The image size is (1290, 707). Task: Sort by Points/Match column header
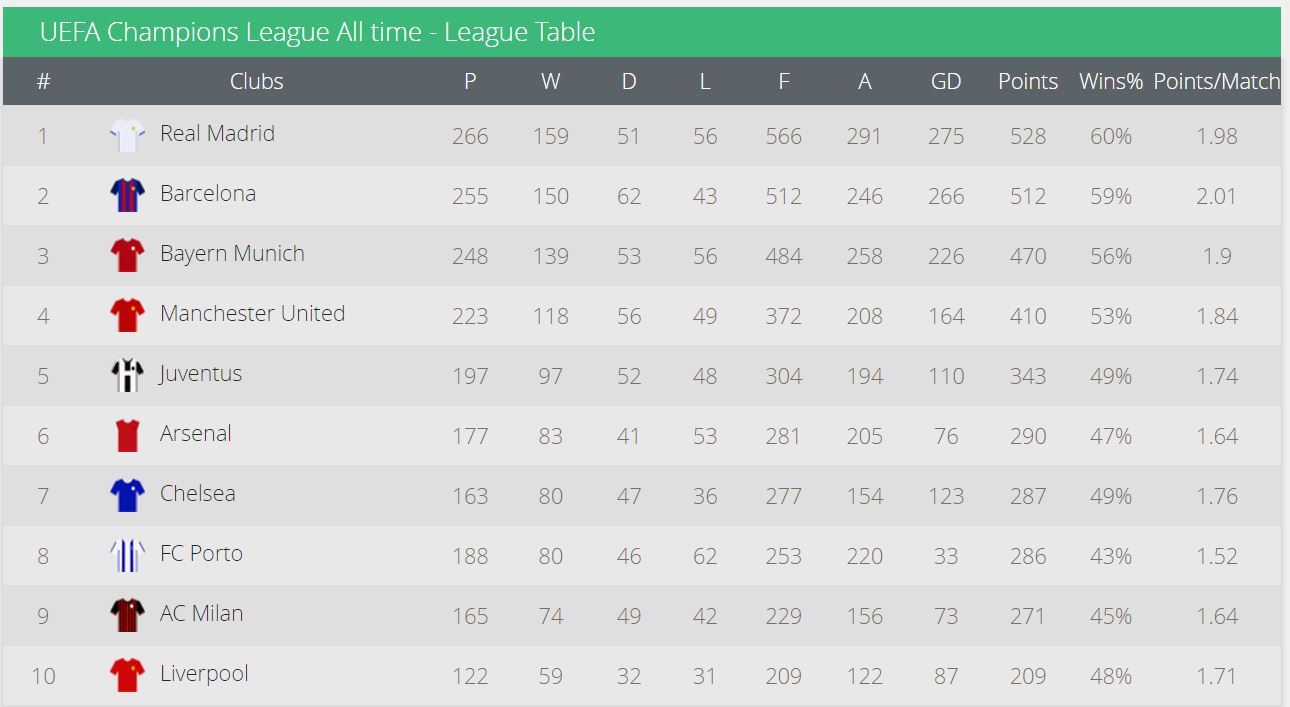click(1216, 82)
